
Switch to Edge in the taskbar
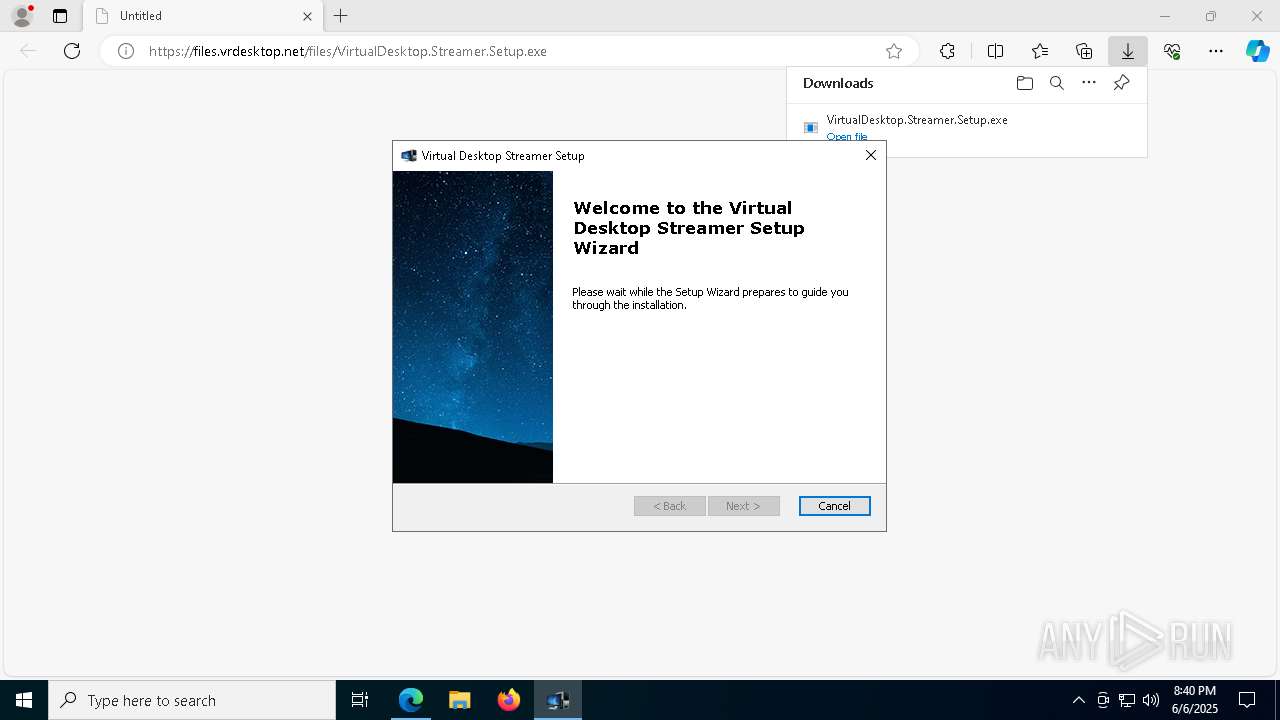[x=411, y=700]
